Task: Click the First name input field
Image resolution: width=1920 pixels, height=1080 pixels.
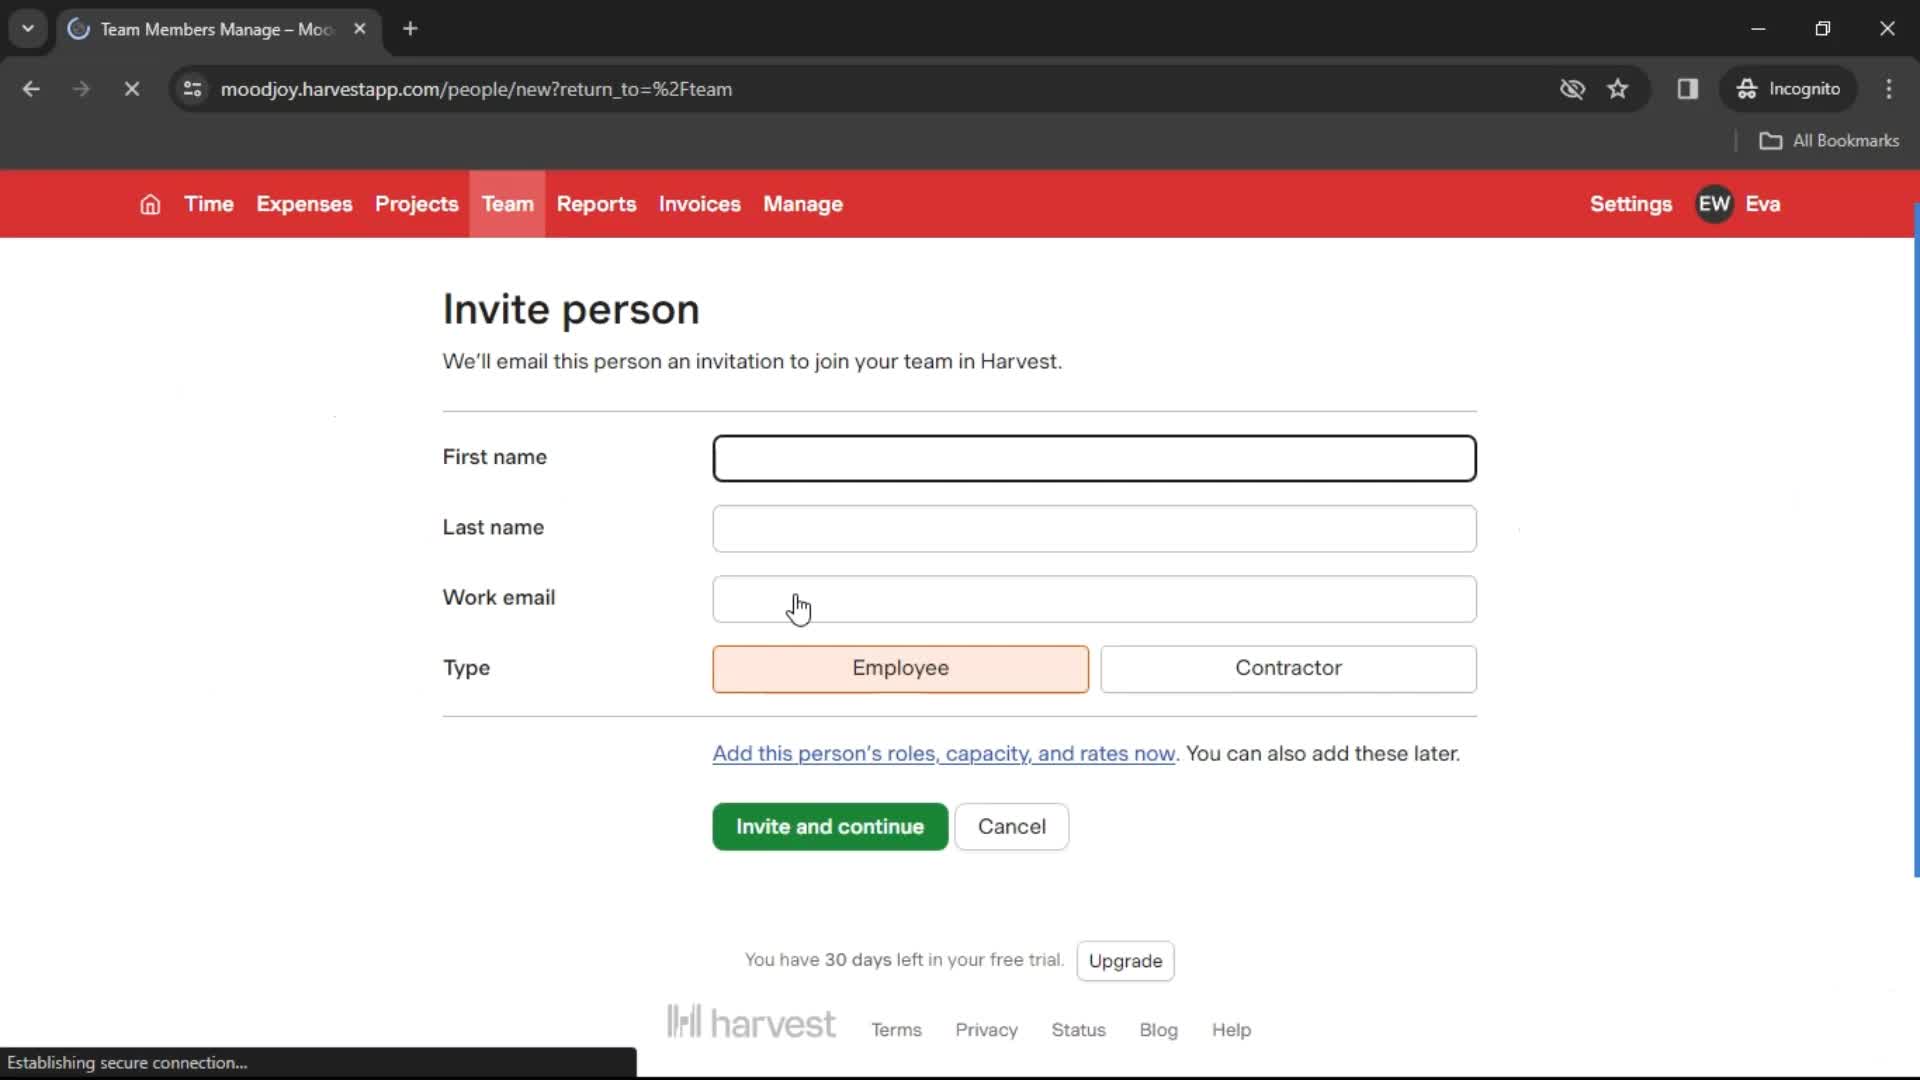Action: pyautogui.click(x=1095, y=458)
